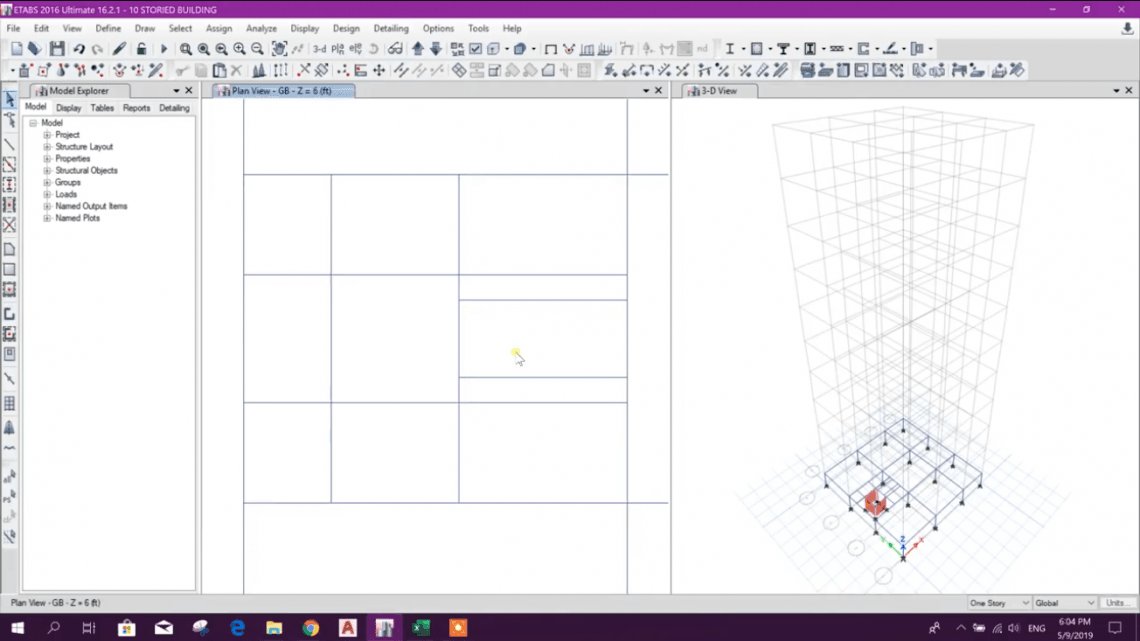
Task: Open File Explorer from the taskbar
Action: (x=274, y=627)
